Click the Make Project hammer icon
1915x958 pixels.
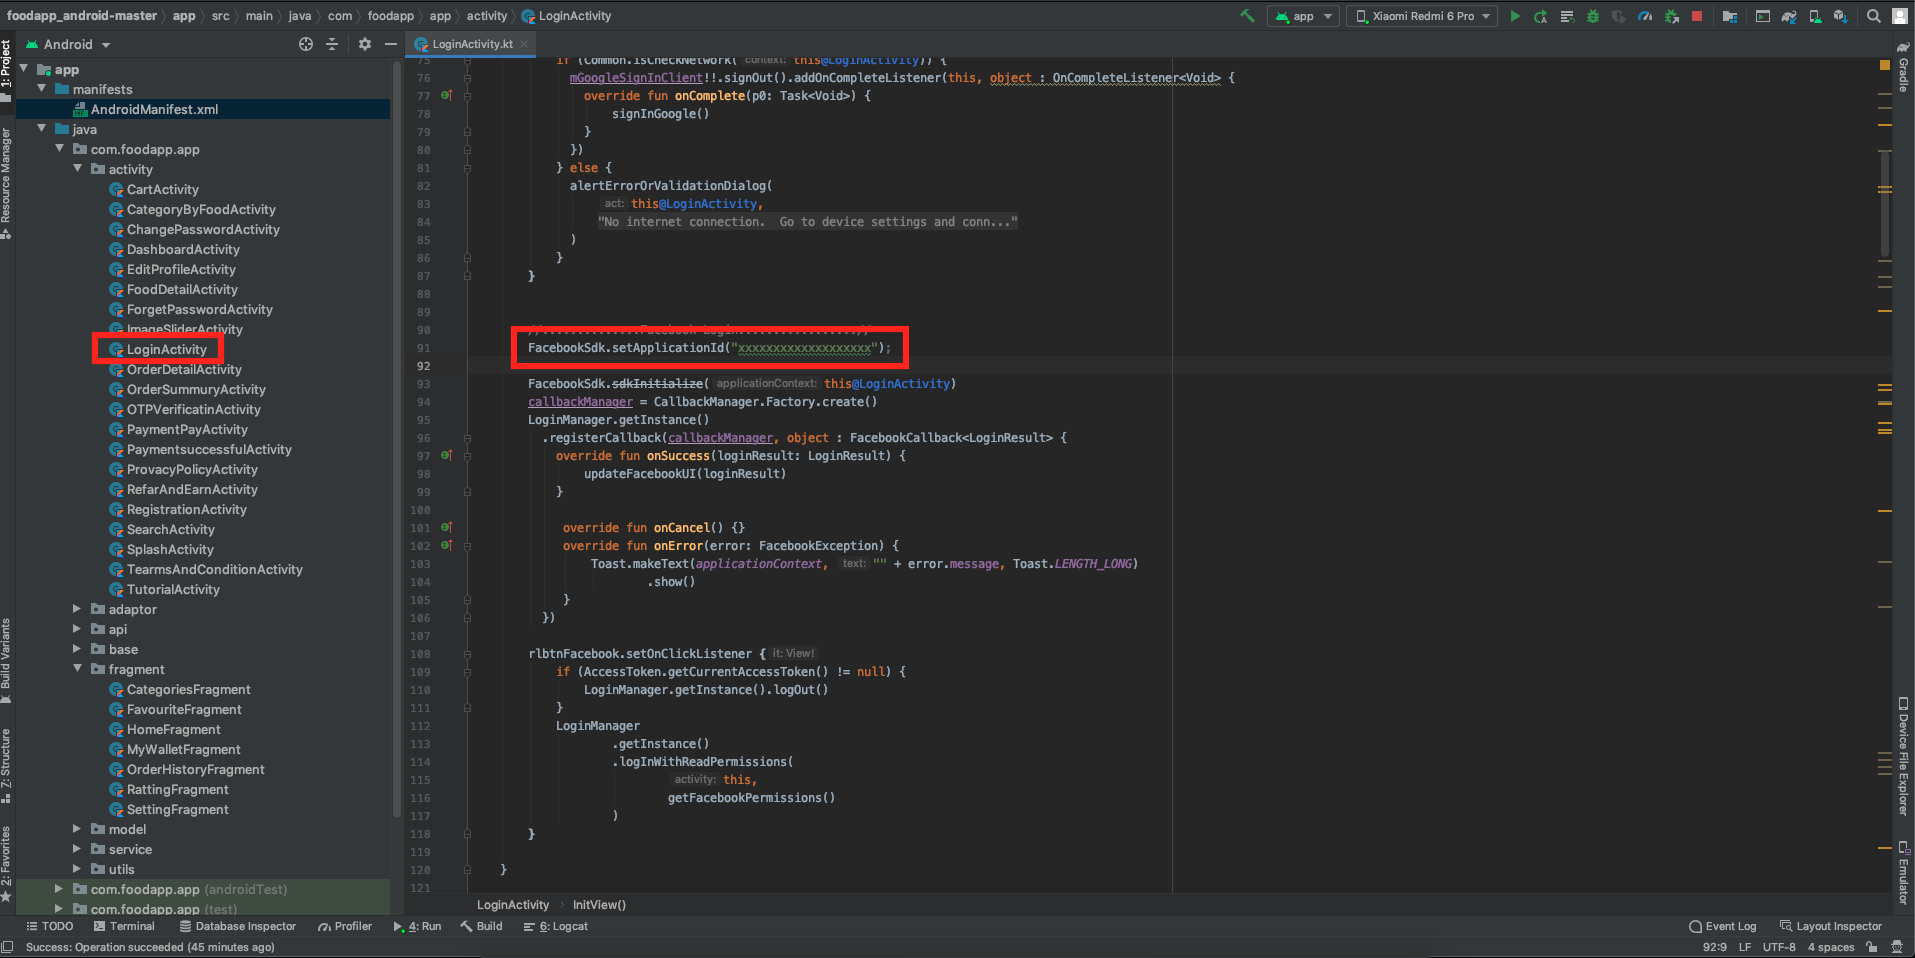pos(1247,16)
